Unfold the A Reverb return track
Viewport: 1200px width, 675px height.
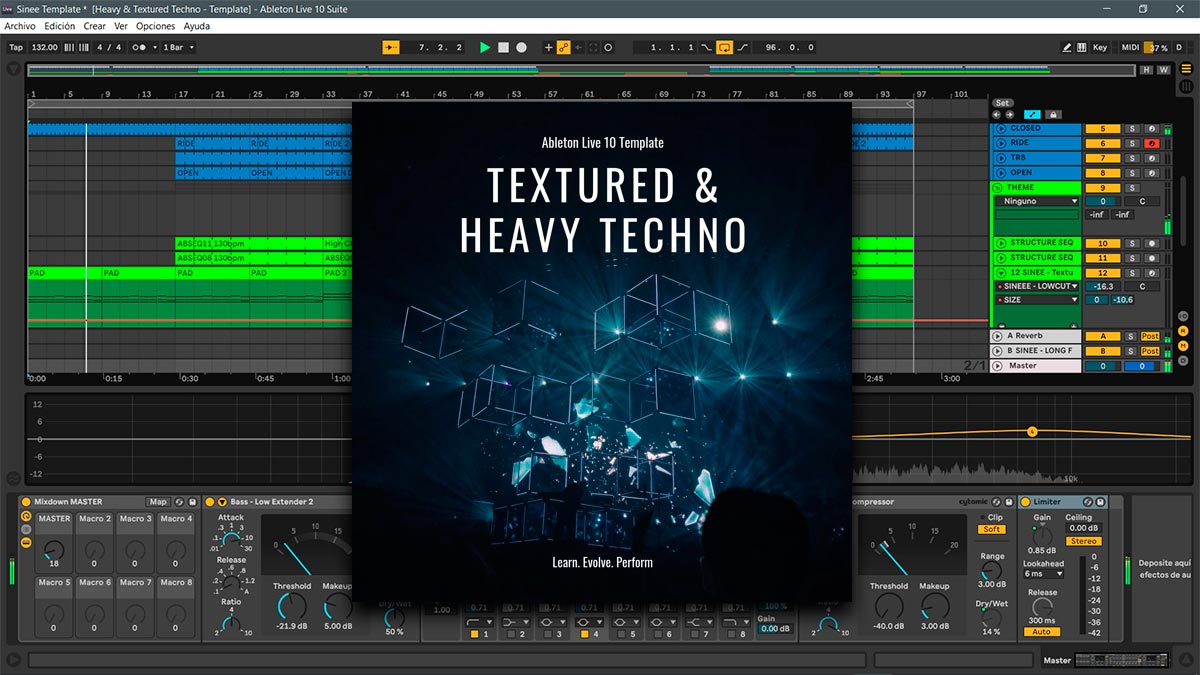[997, 336]
